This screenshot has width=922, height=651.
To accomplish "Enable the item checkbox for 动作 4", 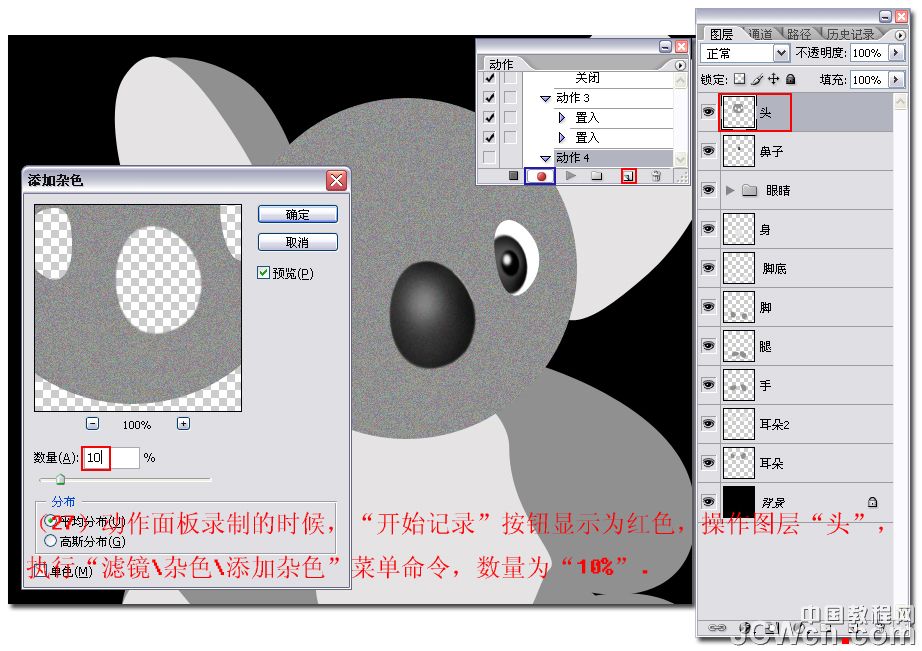I will [x=489, y=158].
